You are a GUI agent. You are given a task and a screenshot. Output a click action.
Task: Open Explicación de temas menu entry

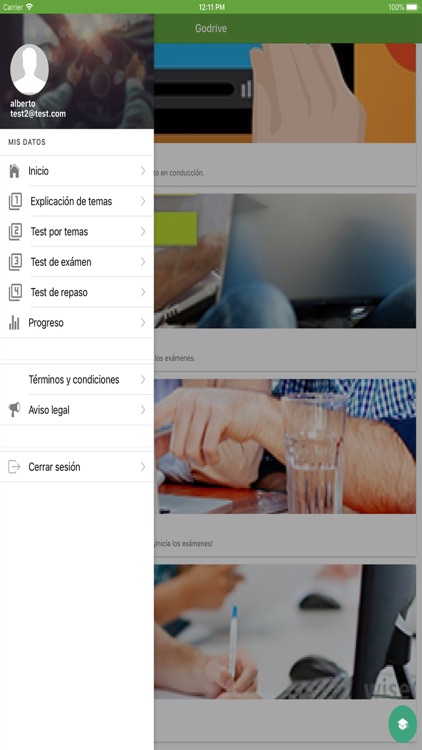tap(77, 201)
